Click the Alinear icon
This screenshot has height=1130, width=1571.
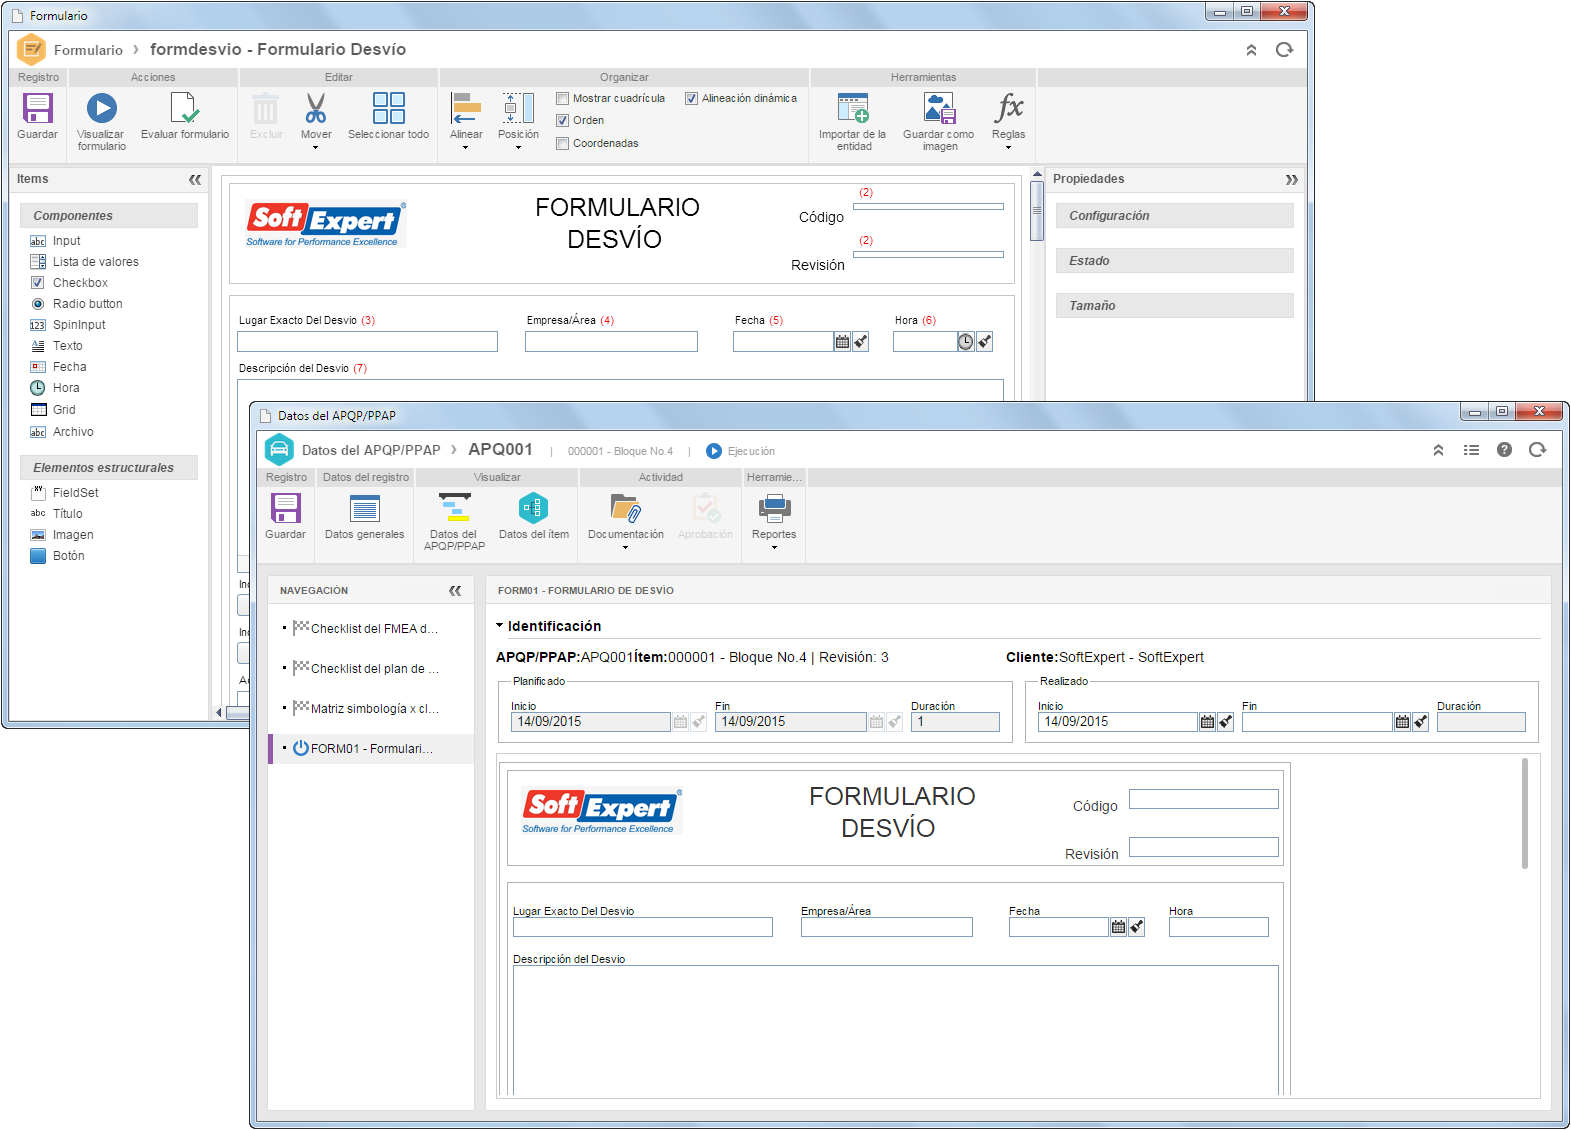(x=466, y=108)
